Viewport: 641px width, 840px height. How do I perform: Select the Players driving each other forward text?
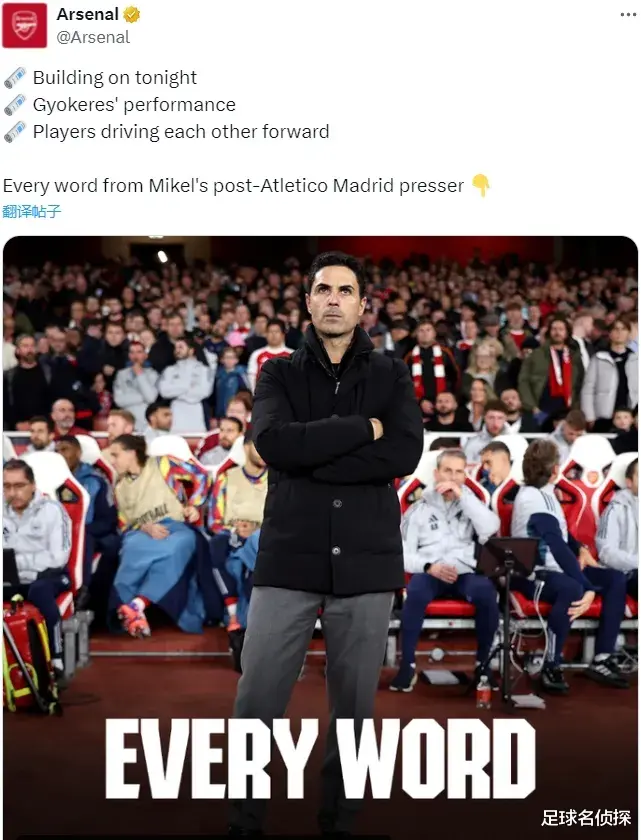click(x=181, y=132)
